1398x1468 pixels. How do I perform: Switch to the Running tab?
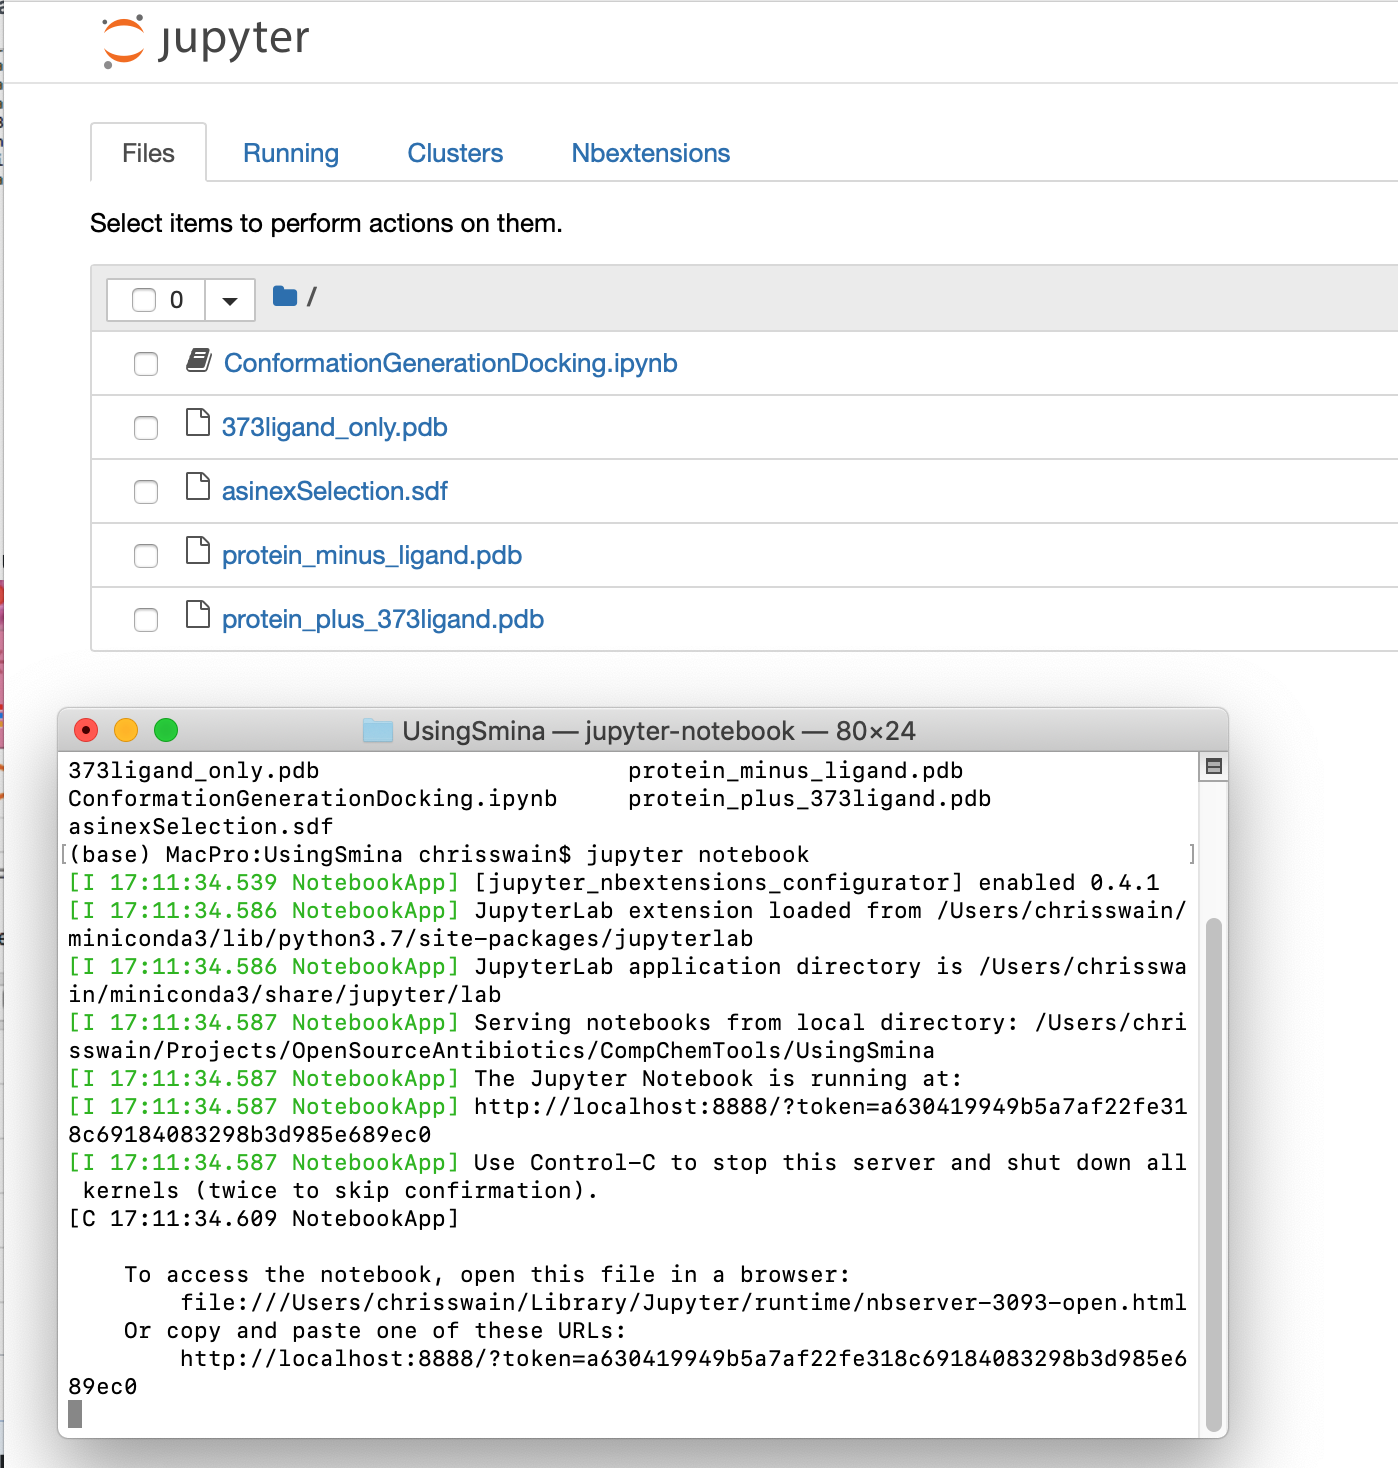291,153
